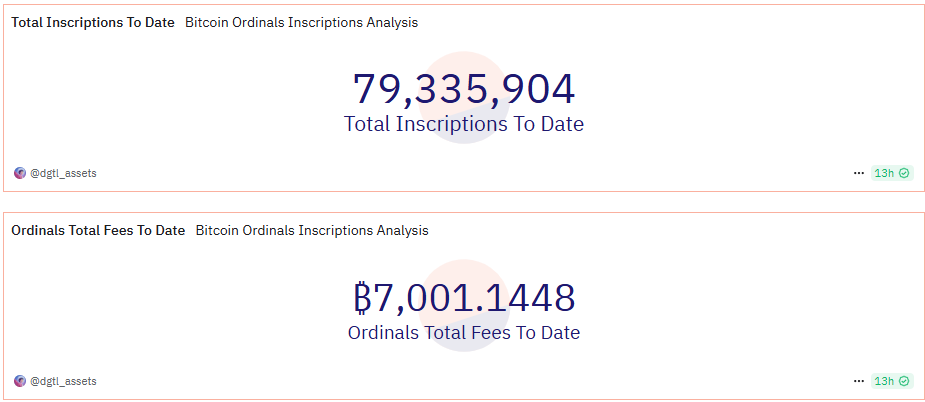925x402 pixels.
Task: Open "Bitcoin Ordinals Inscriptions Analysis" link in top panel
Action: point(301,22)
